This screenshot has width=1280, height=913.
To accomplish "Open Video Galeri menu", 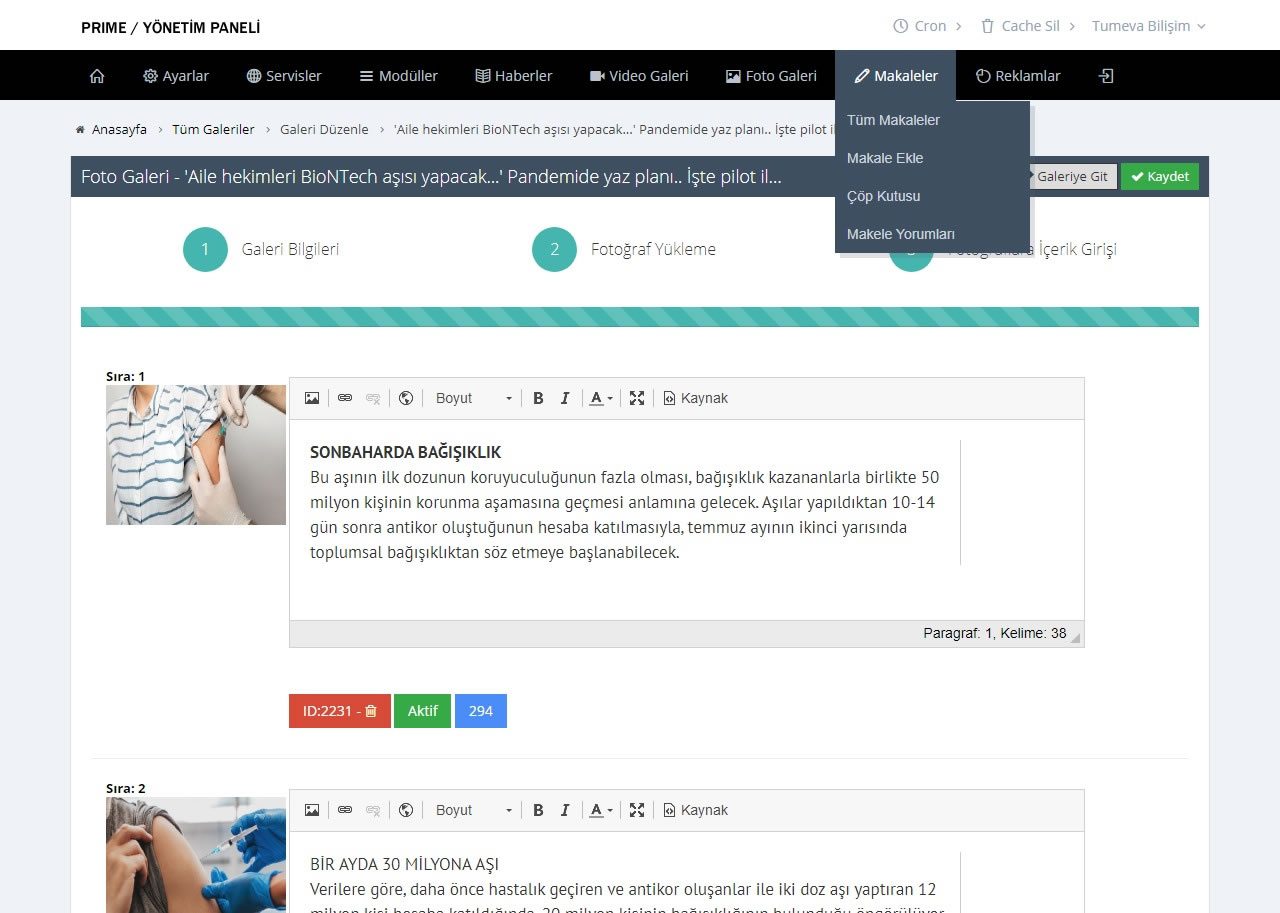I will (x=639, y=76).
